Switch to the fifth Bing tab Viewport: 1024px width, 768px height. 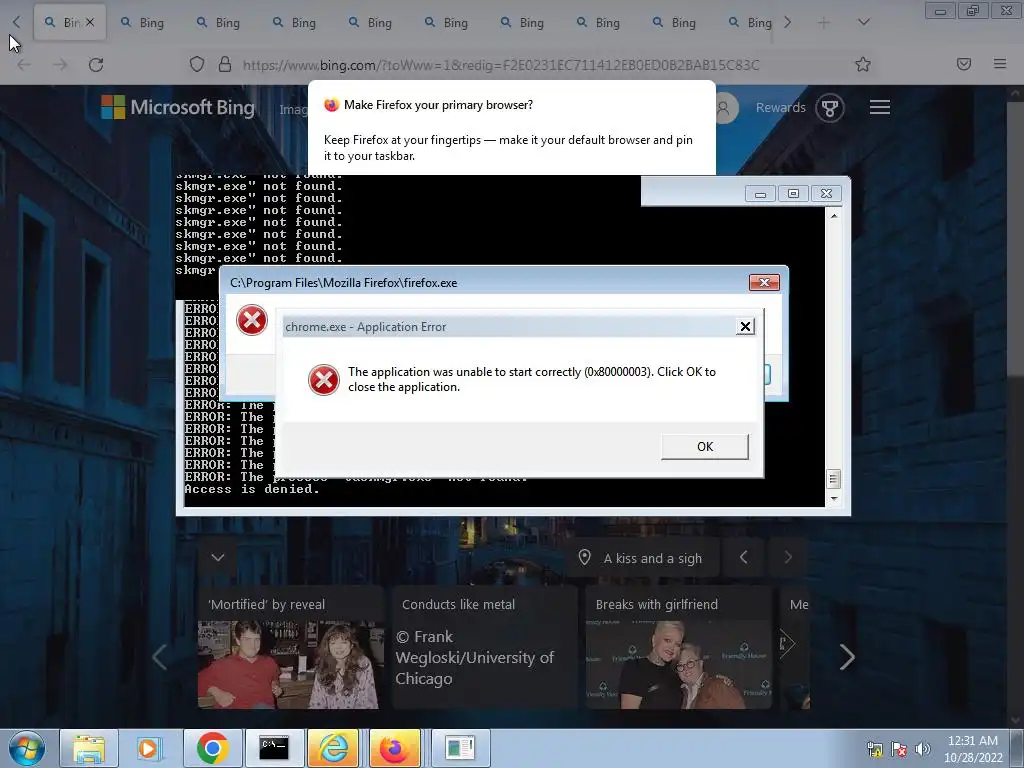coord(370,23)
